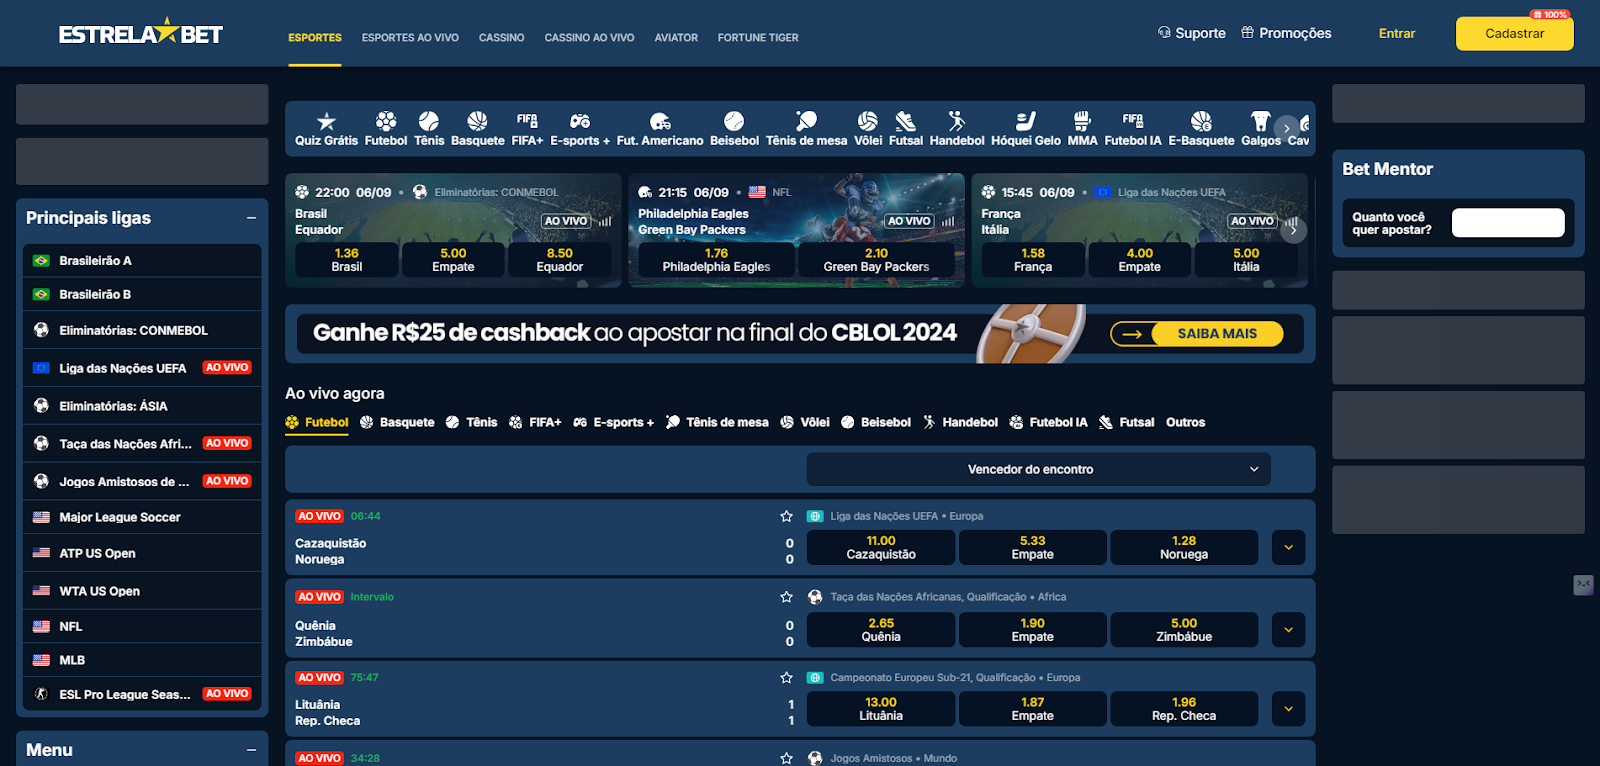1600x766 pixels.
Task: Open the Cassino ao vivo menu item
Action: [589, 38]
